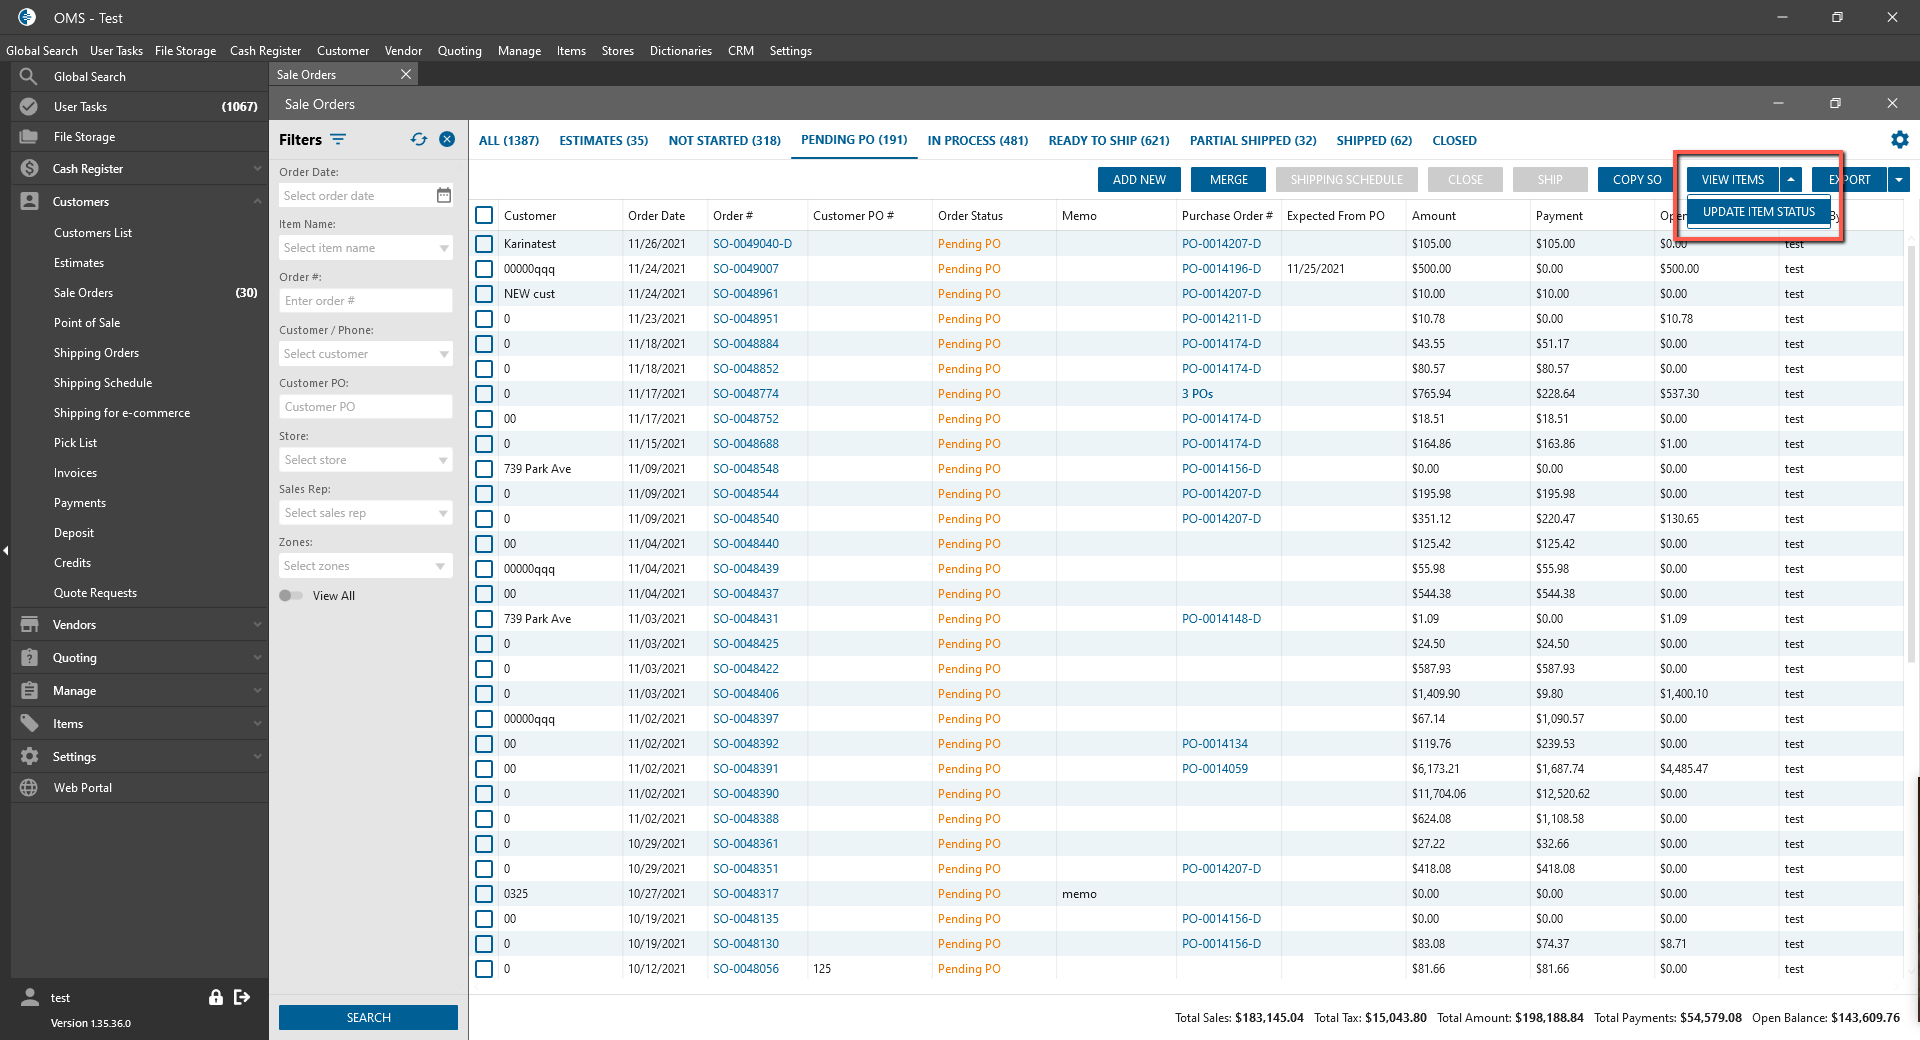
Task: Switch to the READY TO SHIP tab
Action: [1108, 141]
